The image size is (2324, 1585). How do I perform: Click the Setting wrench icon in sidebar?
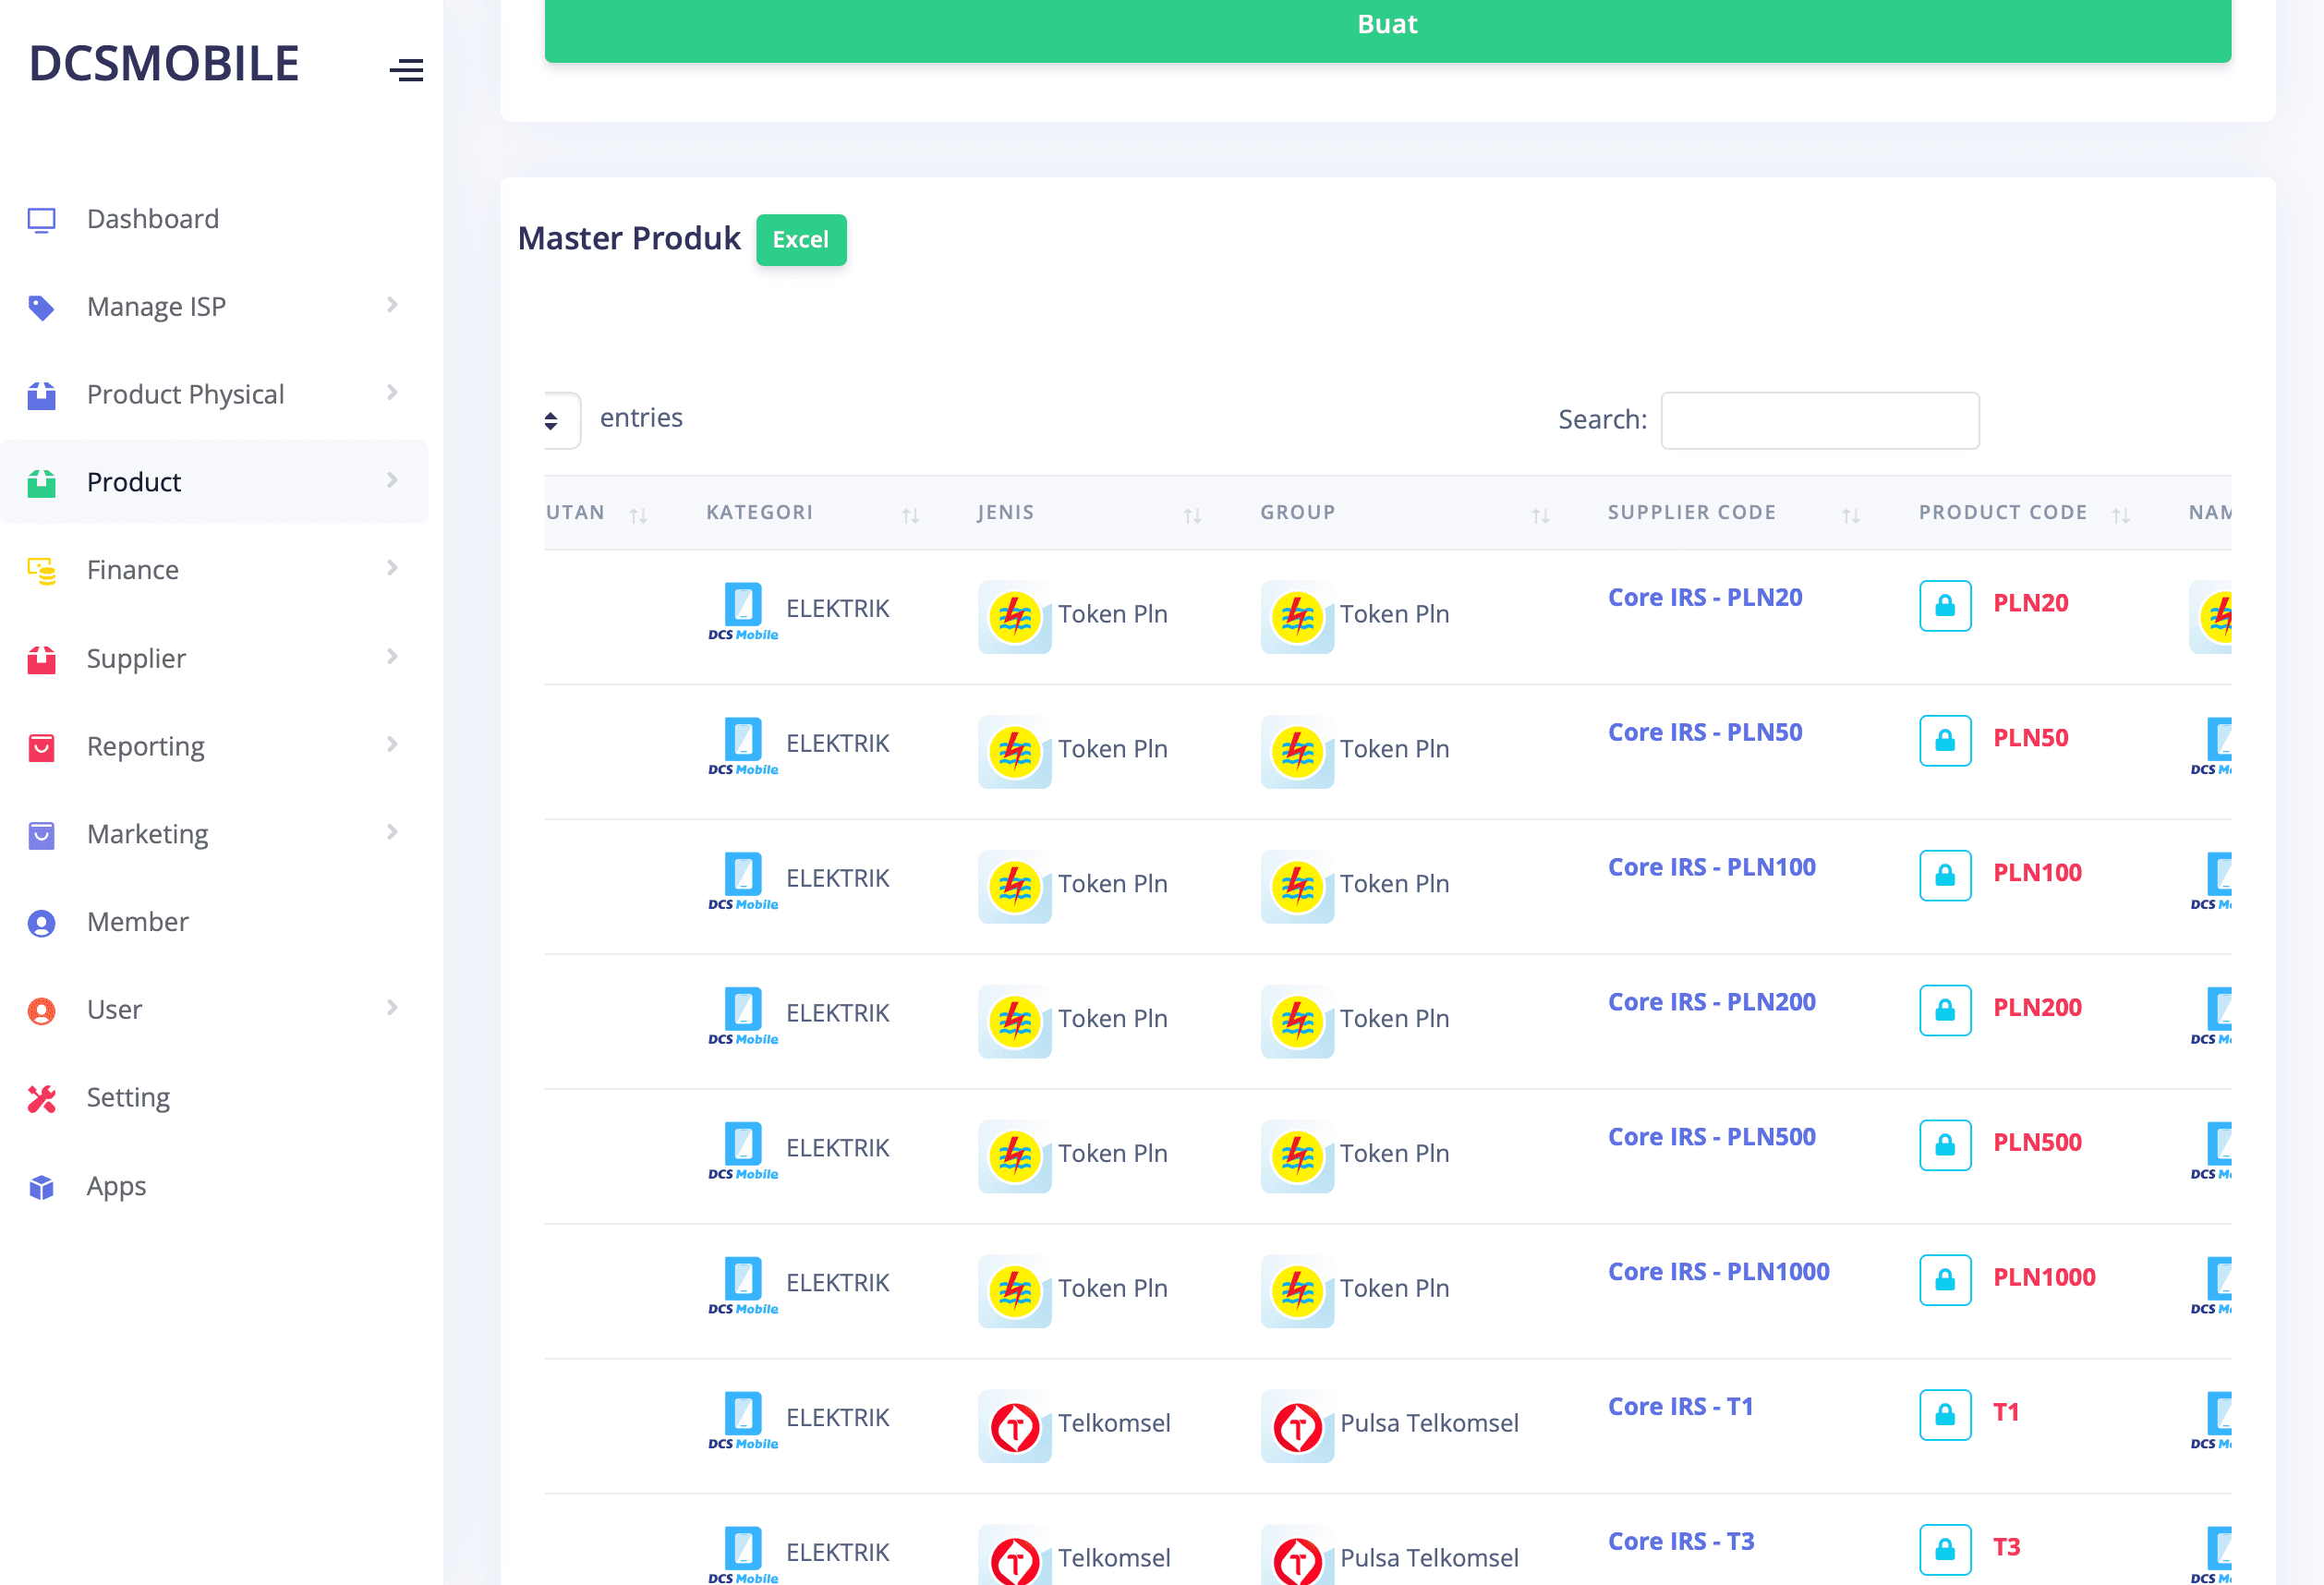click(x=41, y=1098)
